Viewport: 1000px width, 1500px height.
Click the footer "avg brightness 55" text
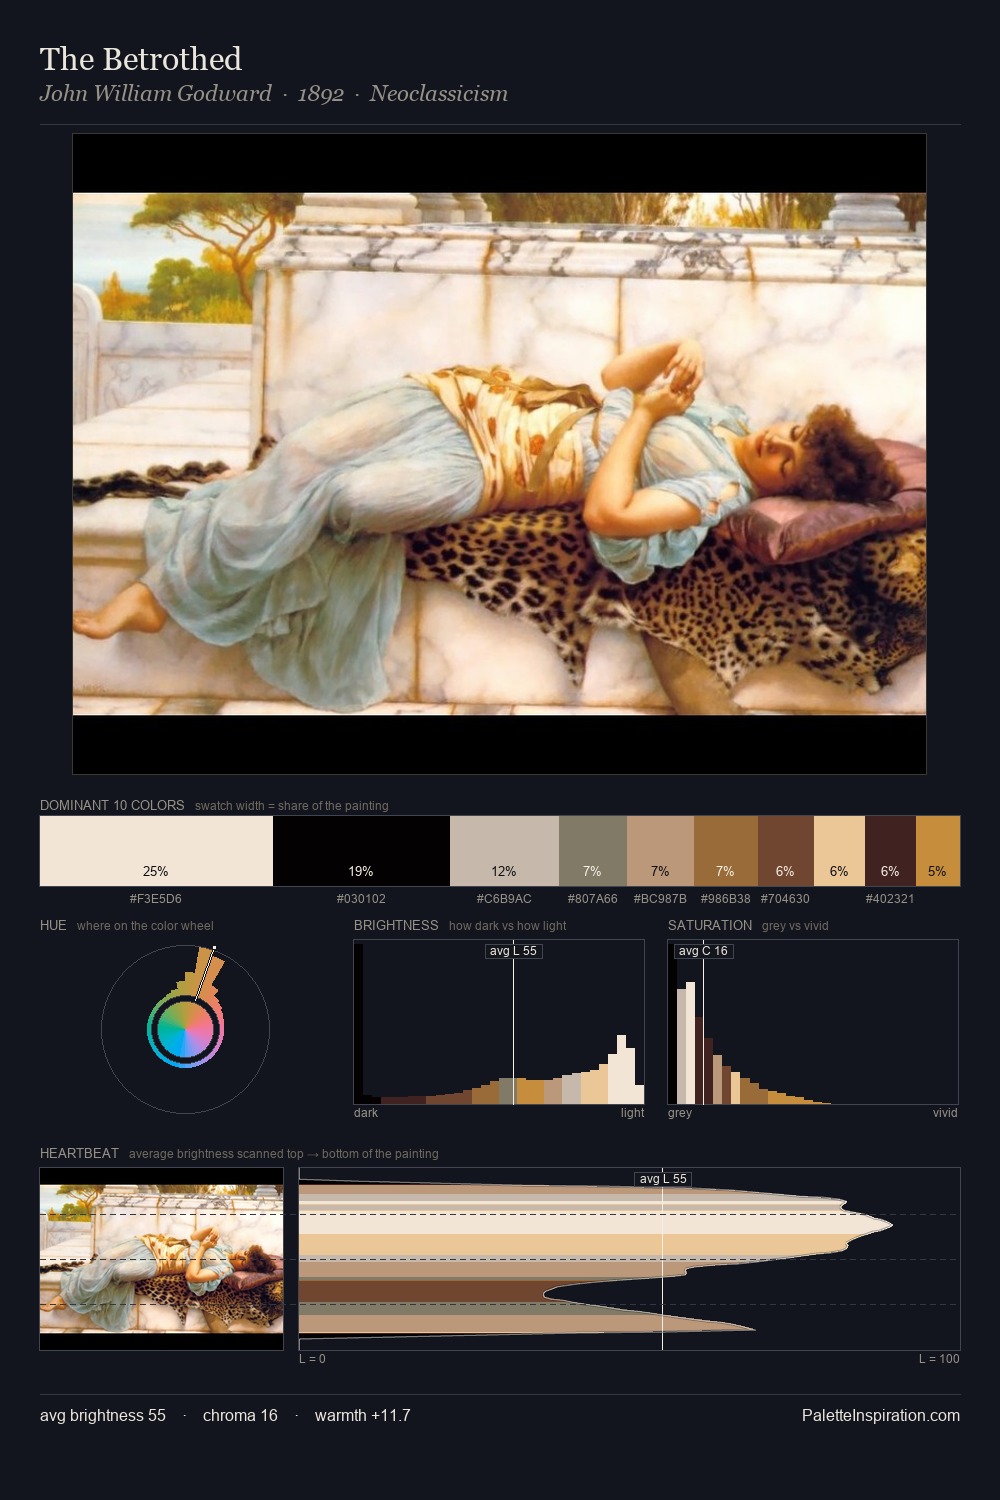tap(103, 1415)
